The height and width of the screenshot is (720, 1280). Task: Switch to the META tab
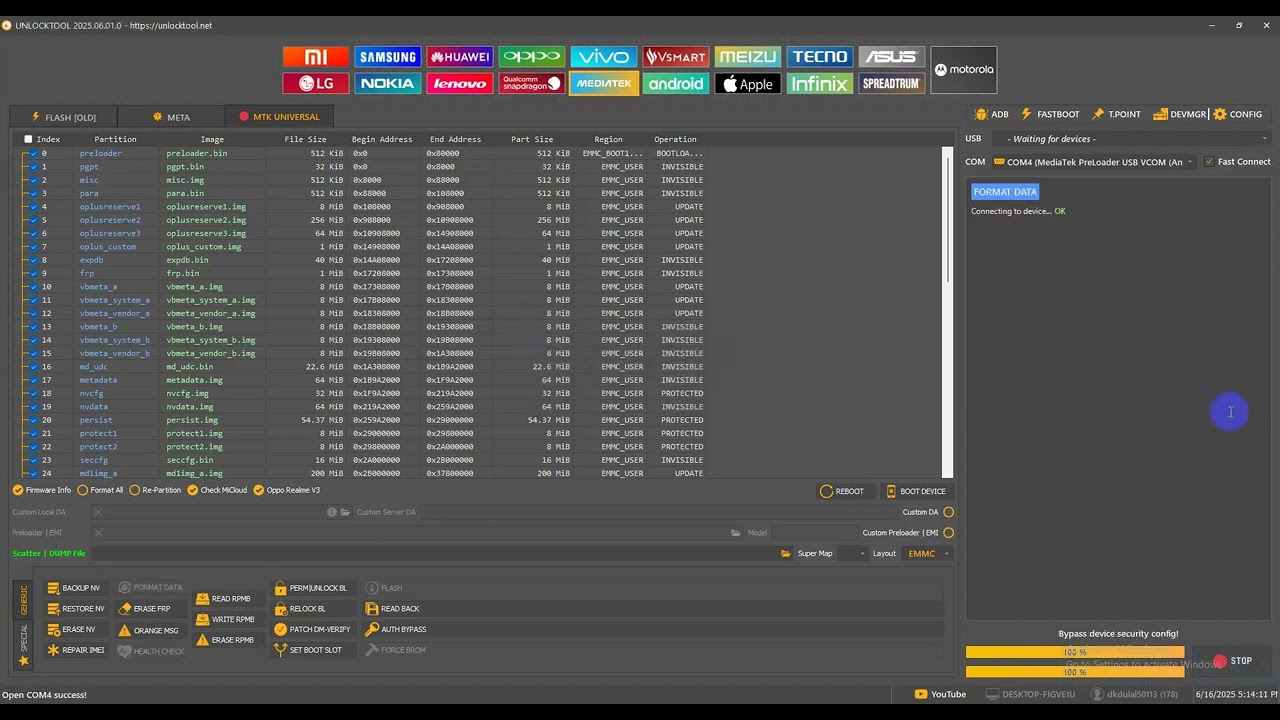pos(171,117)
